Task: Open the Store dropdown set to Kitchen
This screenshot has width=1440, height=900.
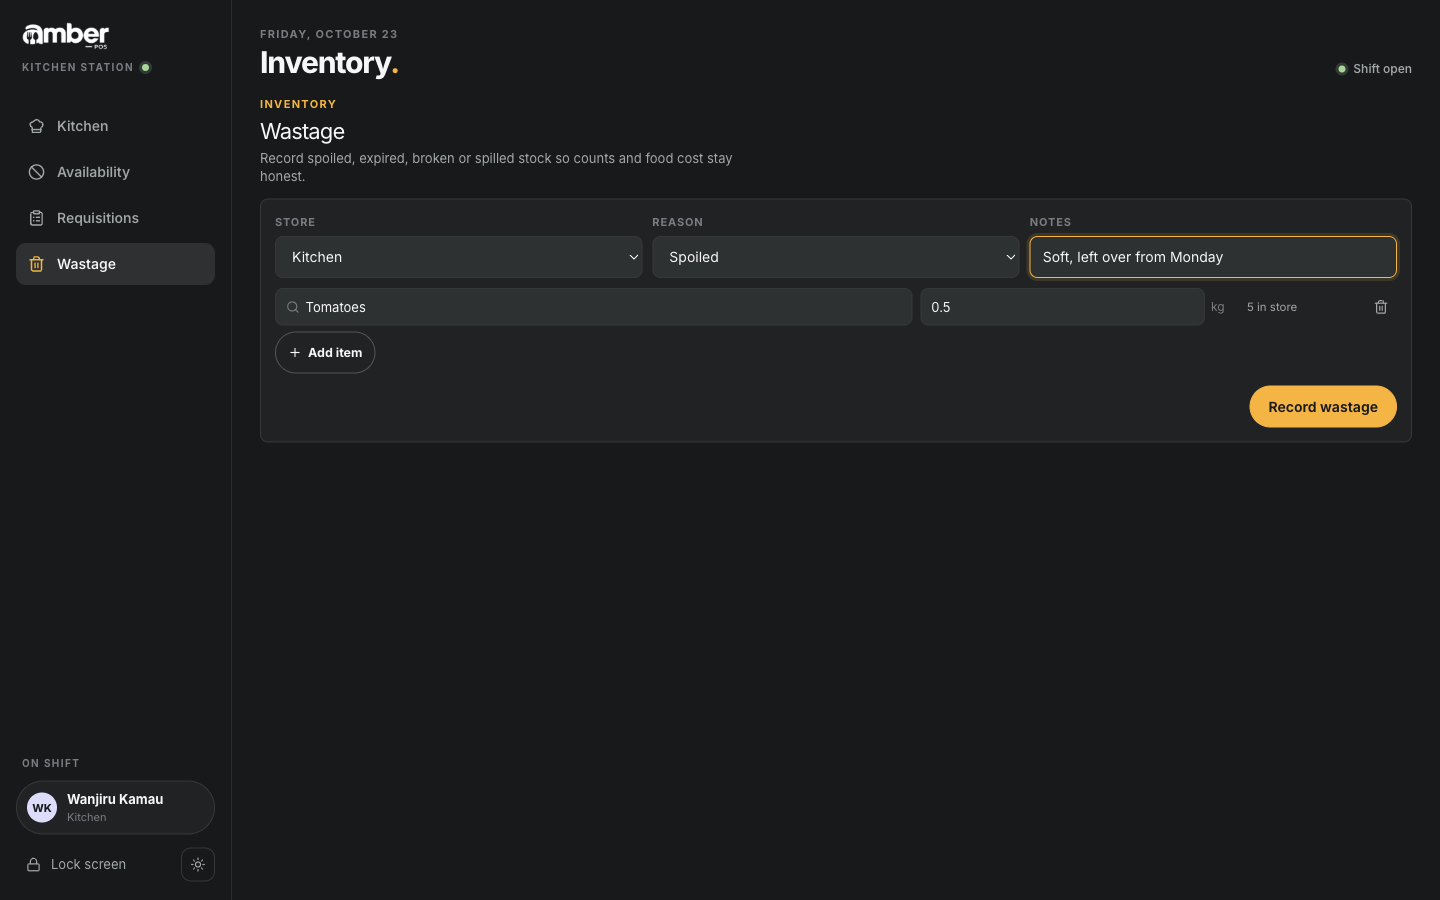Action: click(458, 257)
